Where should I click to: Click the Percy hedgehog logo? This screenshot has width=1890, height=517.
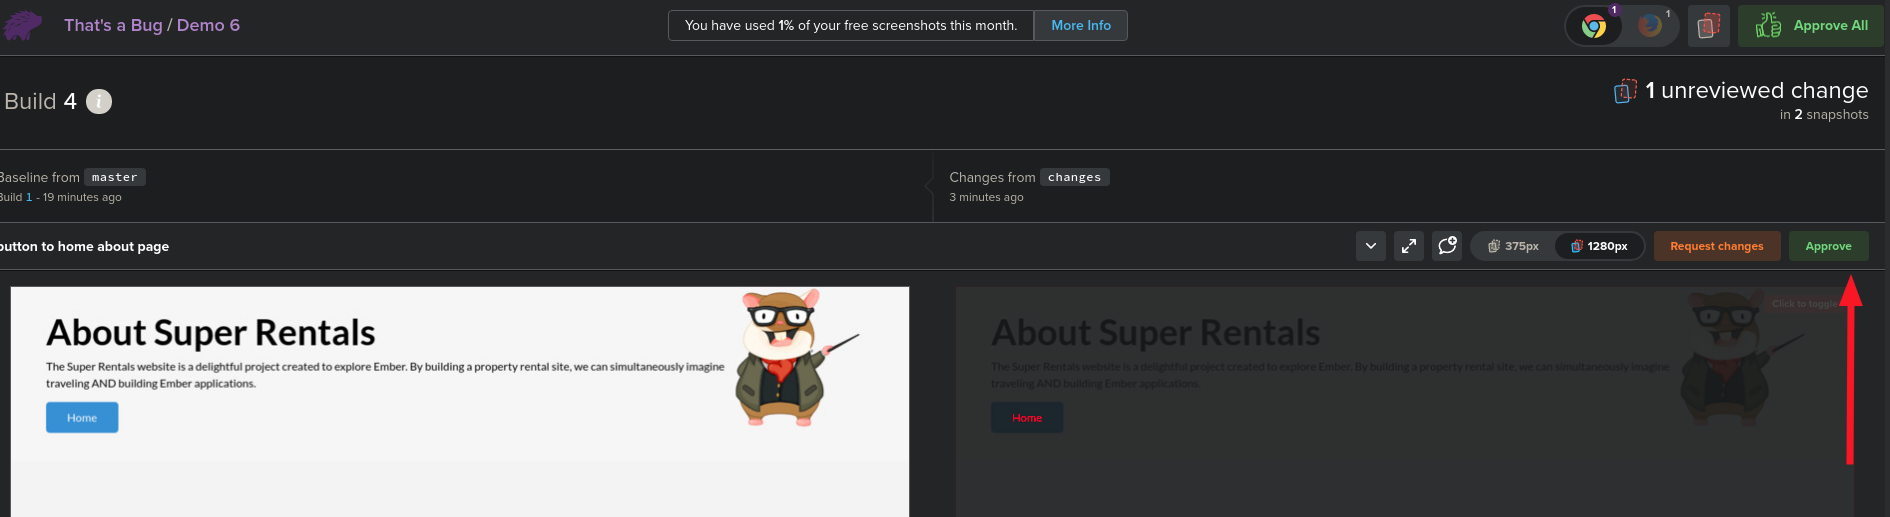coord(22,25)
